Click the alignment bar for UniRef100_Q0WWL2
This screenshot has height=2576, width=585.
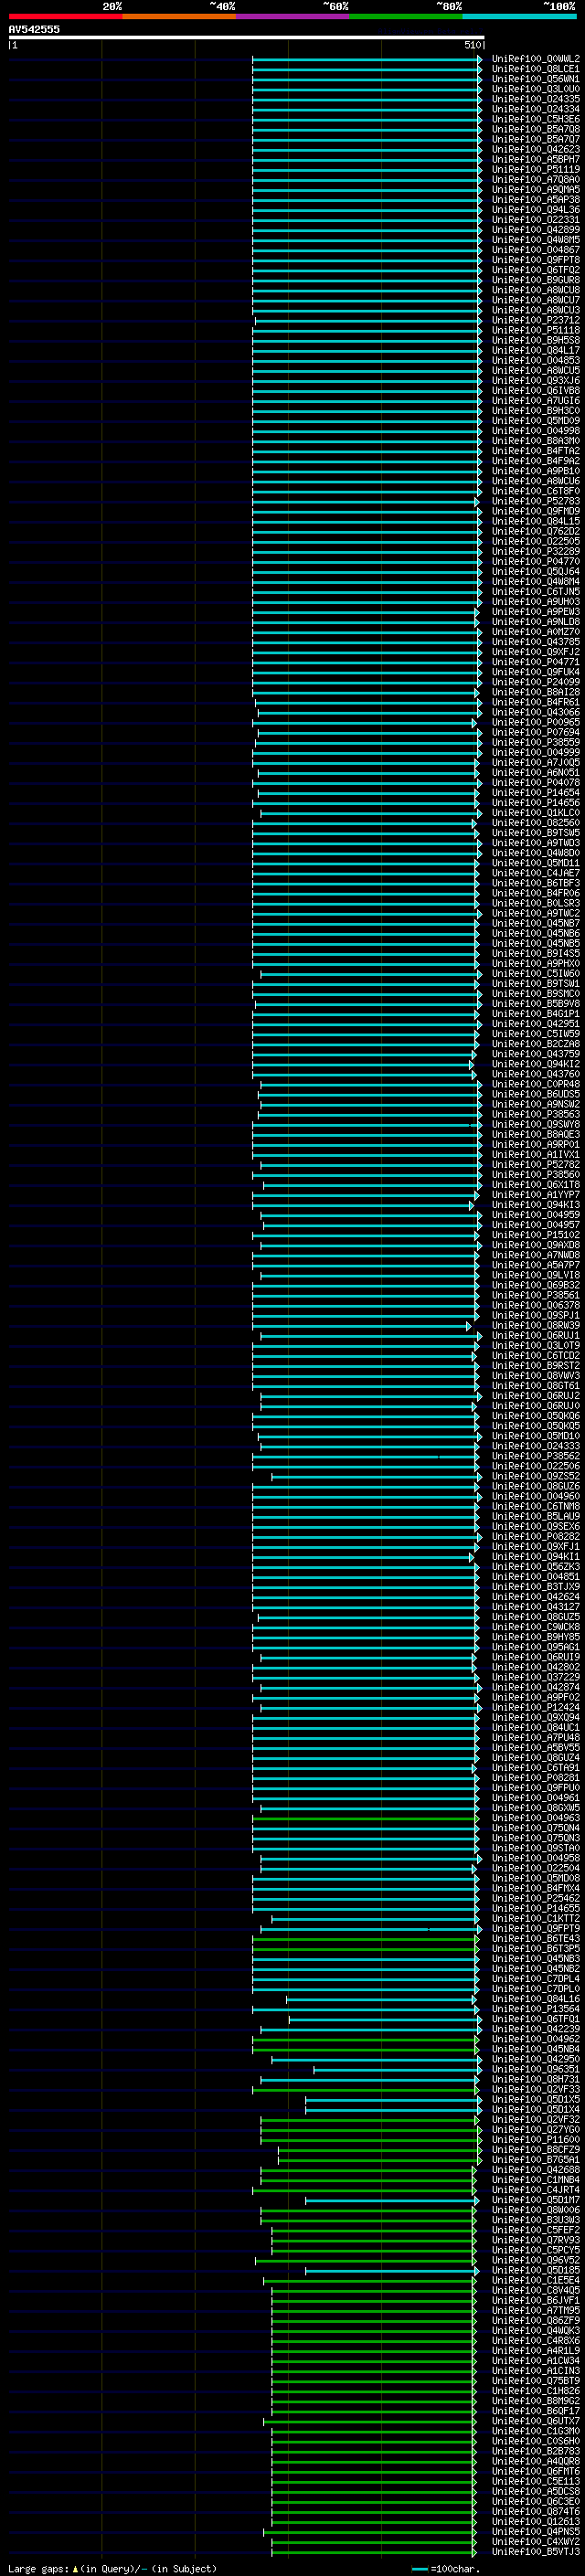pyautogui.click(x=367, y=59)
